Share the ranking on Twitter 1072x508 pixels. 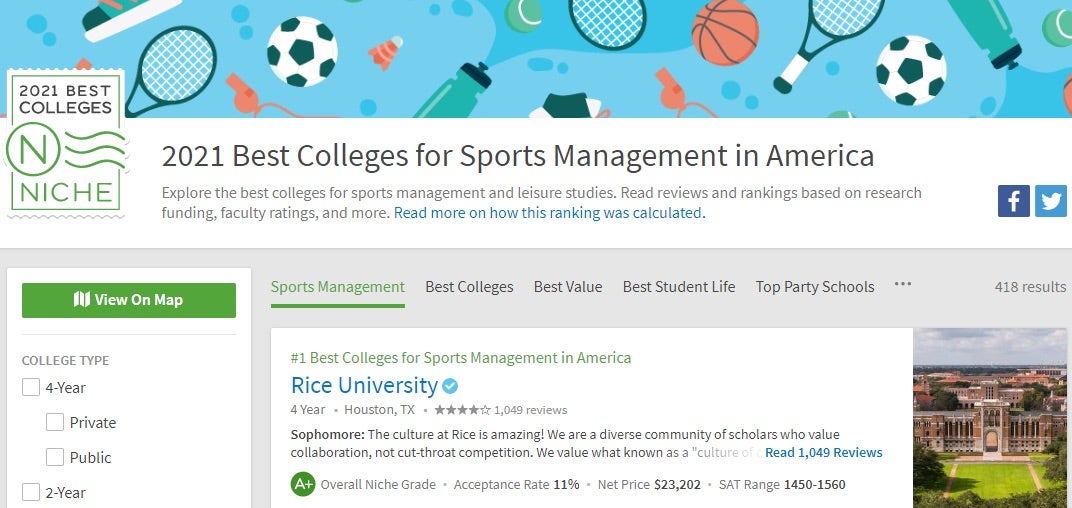(x=1051, y=201)
